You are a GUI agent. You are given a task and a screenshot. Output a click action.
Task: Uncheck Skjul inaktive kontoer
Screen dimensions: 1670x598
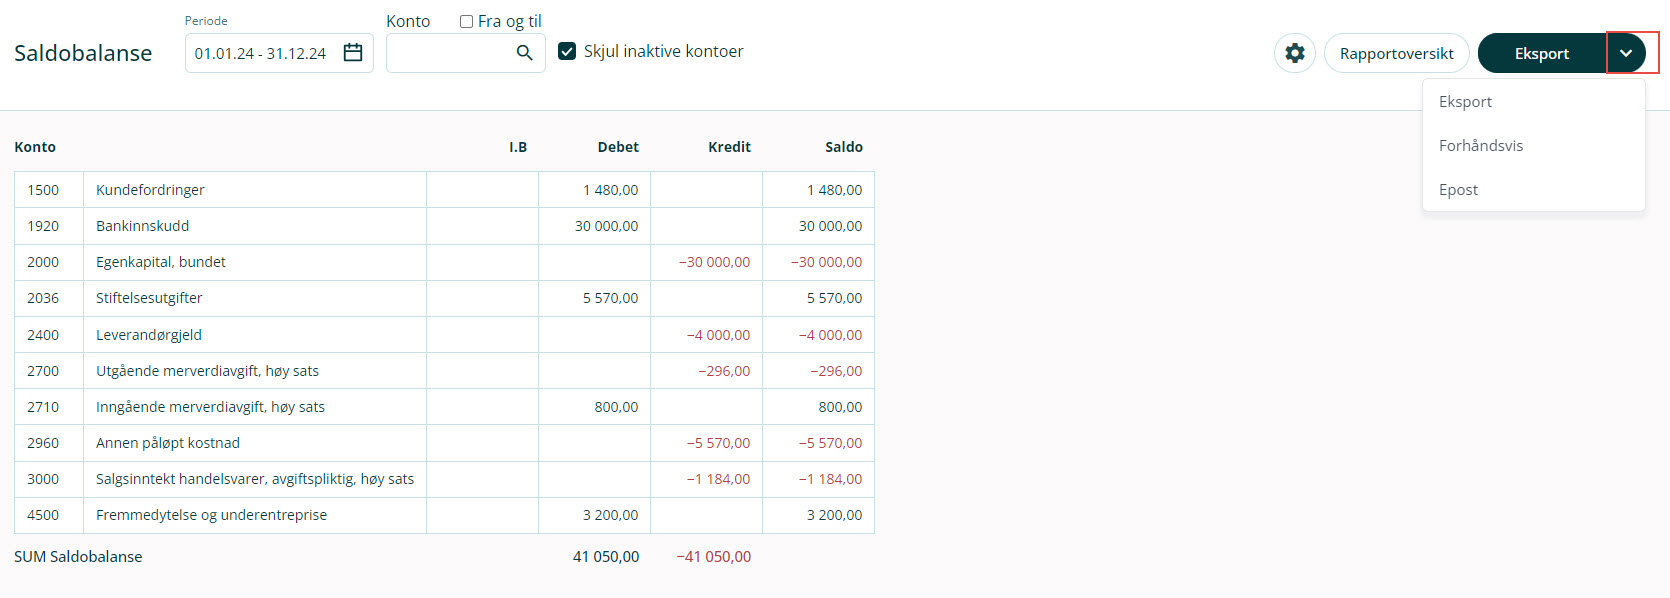point(567,51)
